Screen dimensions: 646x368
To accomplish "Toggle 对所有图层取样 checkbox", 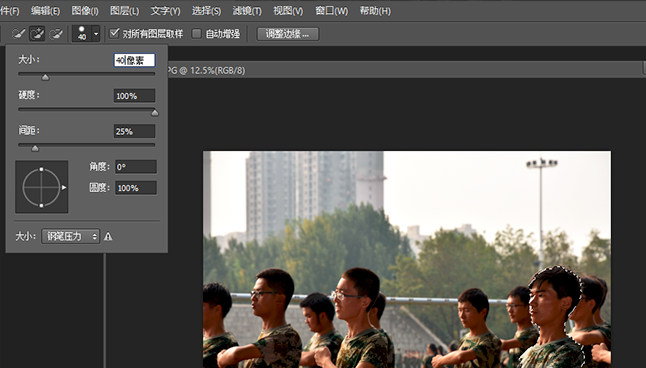I will 114,33.
